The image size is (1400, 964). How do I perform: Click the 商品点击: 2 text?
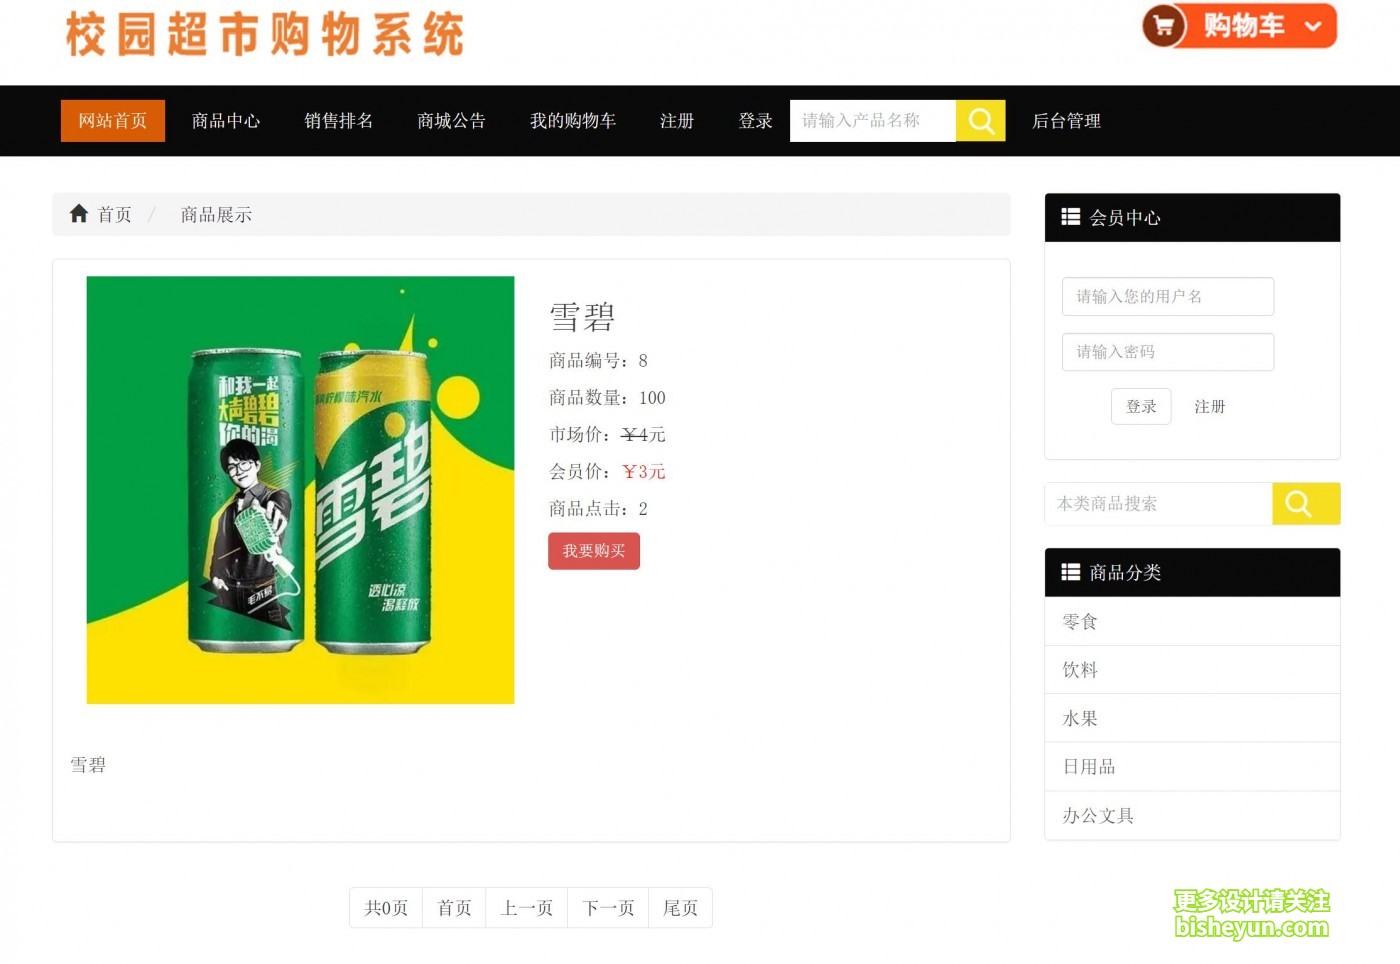coord(598,509)
